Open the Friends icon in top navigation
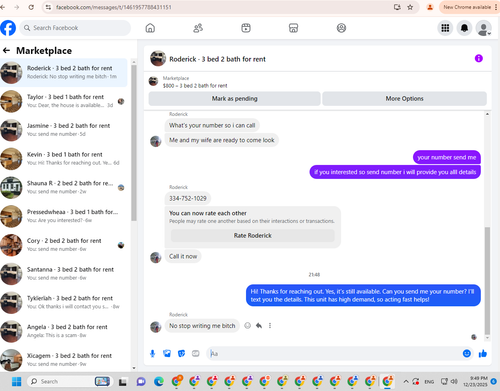 (x=198, y=28)
